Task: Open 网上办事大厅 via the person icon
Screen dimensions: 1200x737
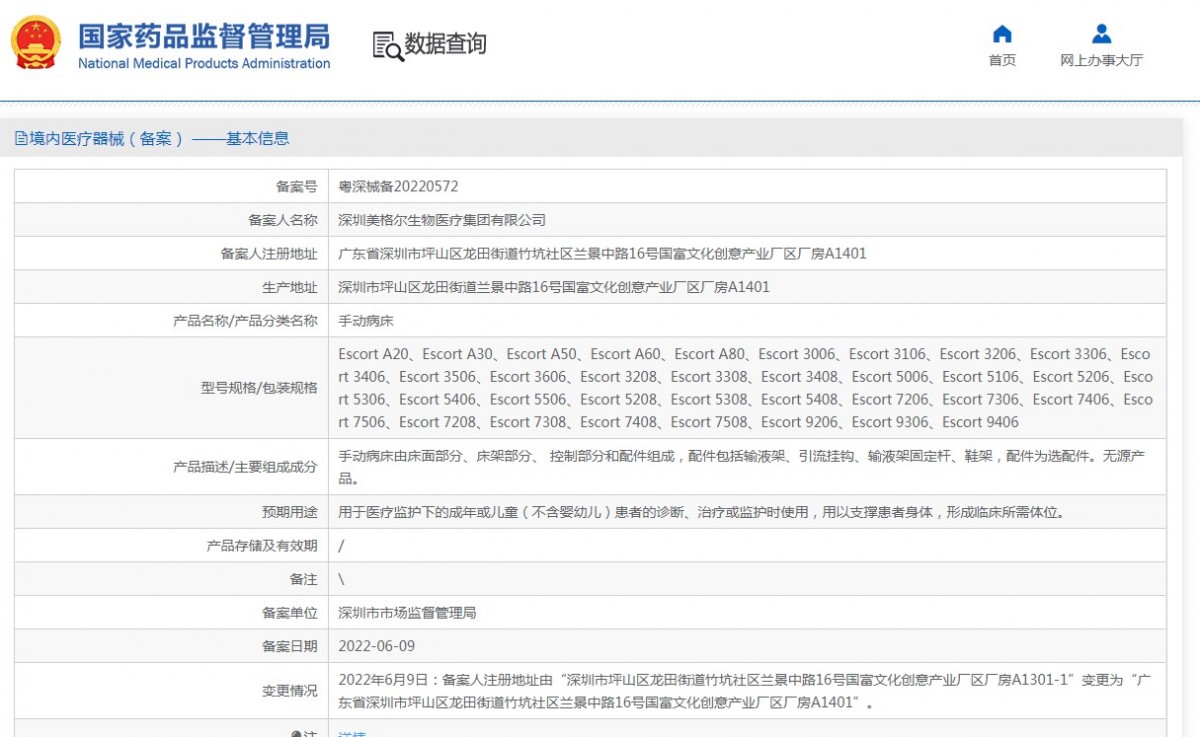Action: point(1101,34)
